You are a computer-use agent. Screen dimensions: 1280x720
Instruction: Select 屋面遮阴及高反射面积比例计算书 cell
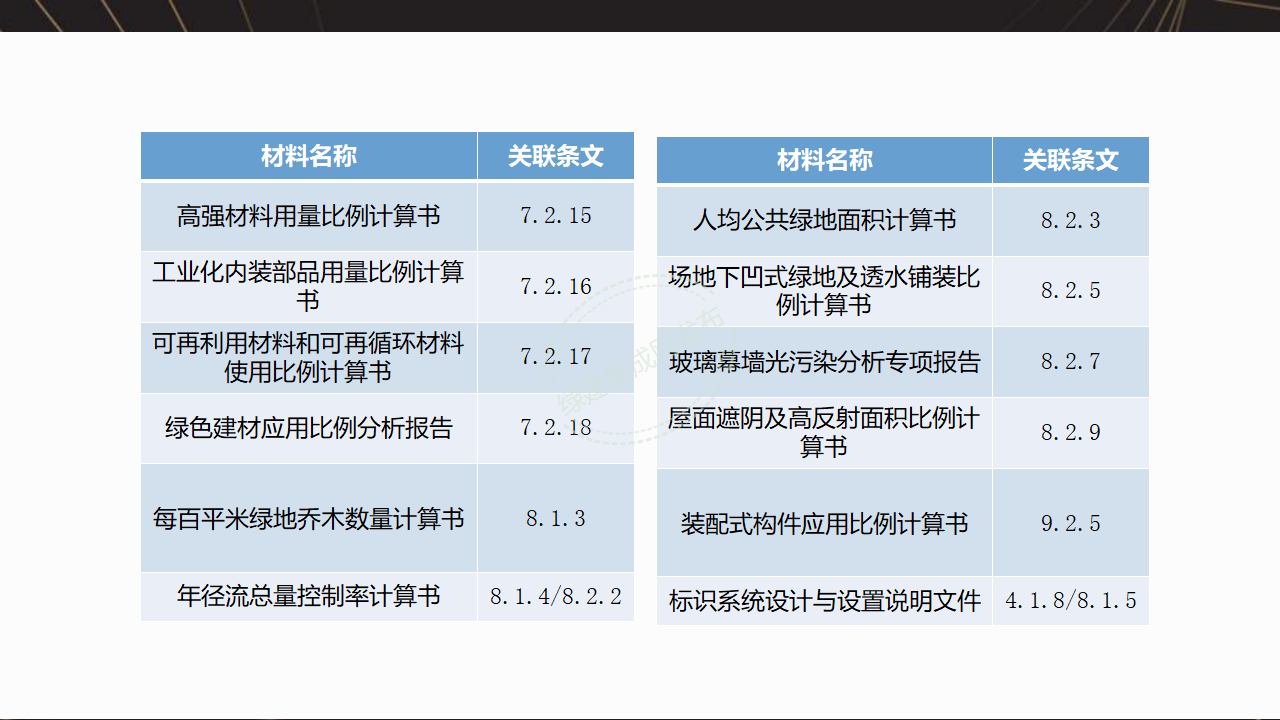(824, 433)
